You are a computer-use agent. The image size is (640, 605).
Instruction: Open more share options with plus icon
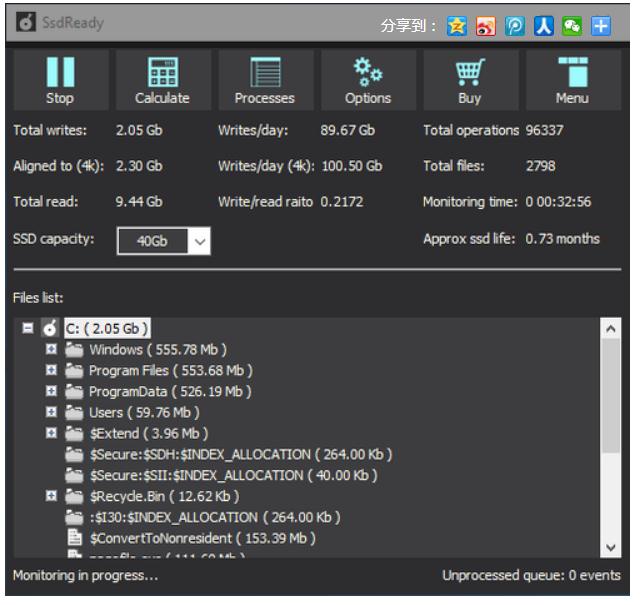[601, 26]
